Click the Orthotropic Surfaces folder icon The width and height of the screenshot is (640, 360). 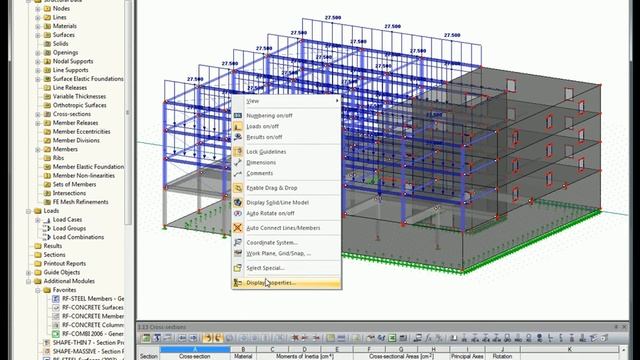click(47, 105)
